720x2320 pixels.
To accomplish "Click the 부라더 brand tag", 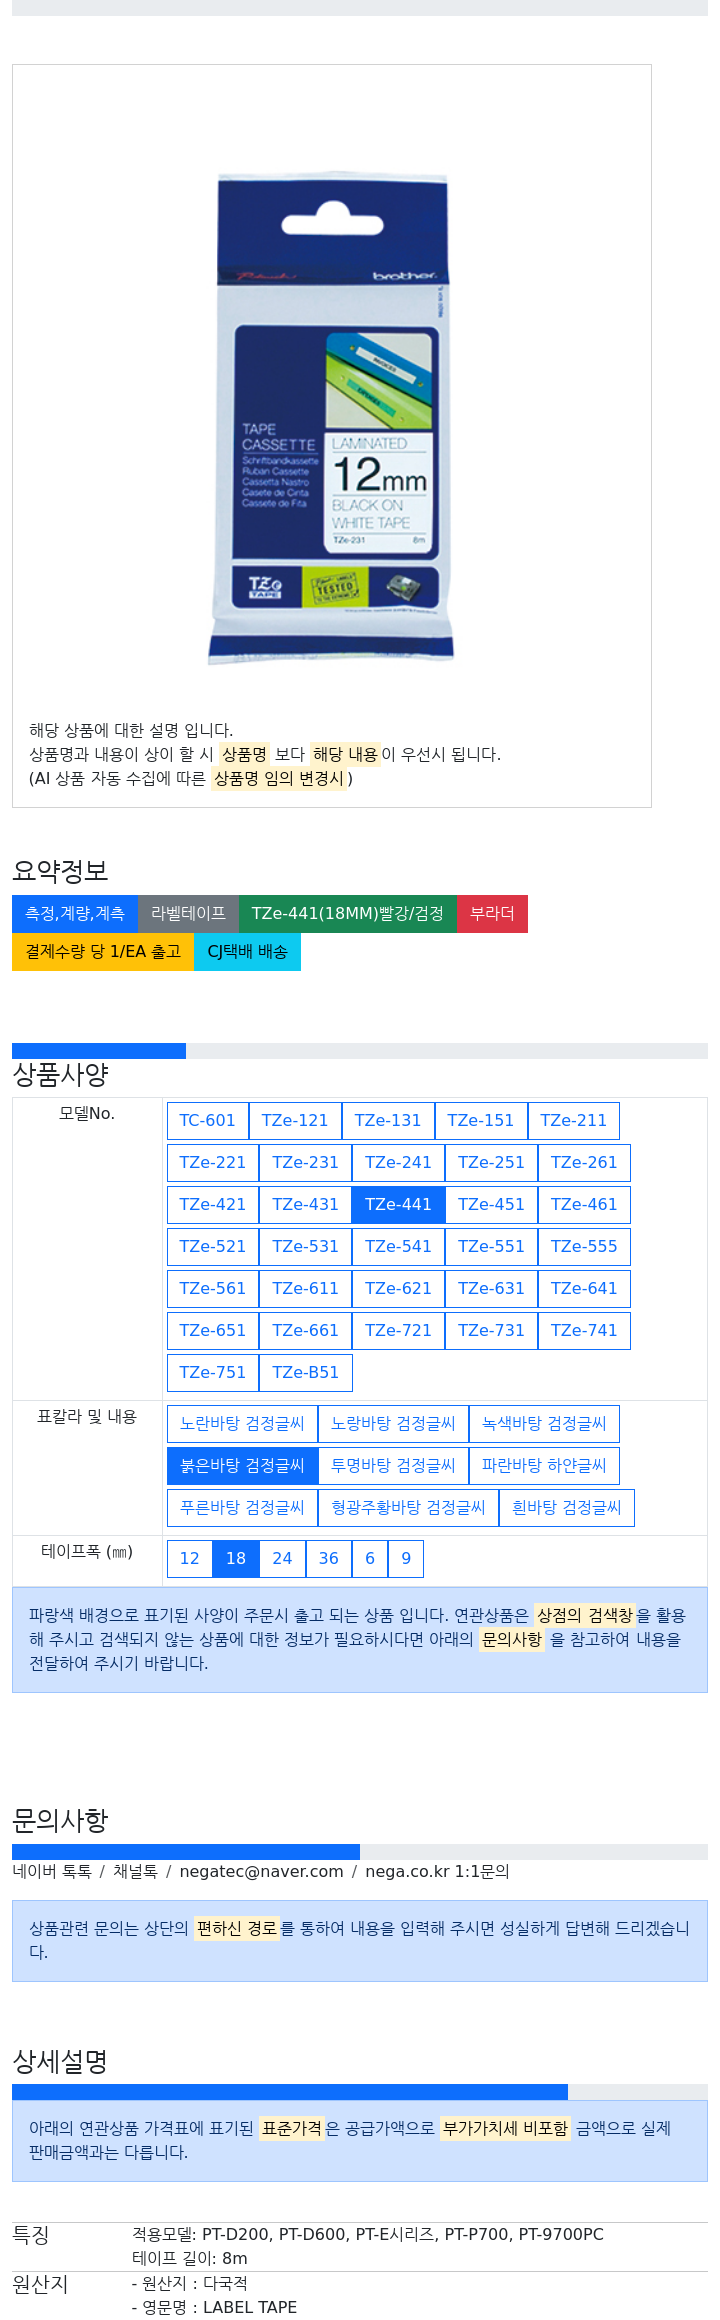I will pos(492,914).
